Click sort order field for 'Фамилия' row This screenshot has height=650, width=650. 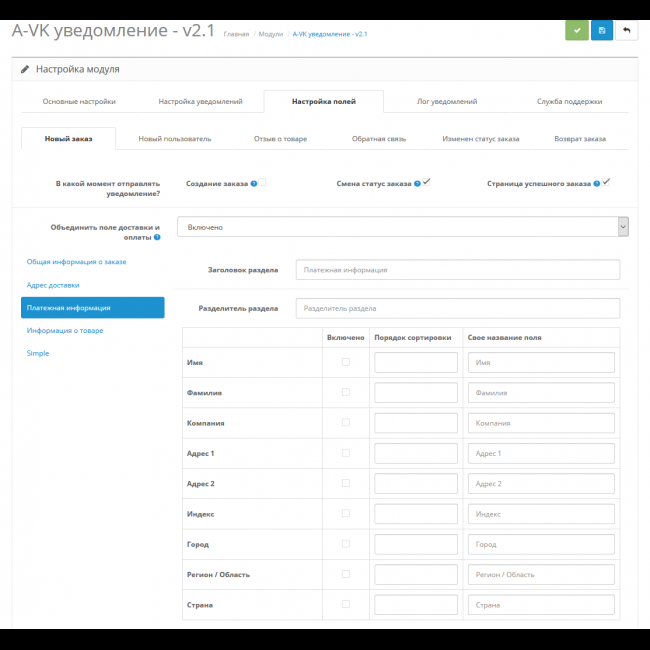415,393
